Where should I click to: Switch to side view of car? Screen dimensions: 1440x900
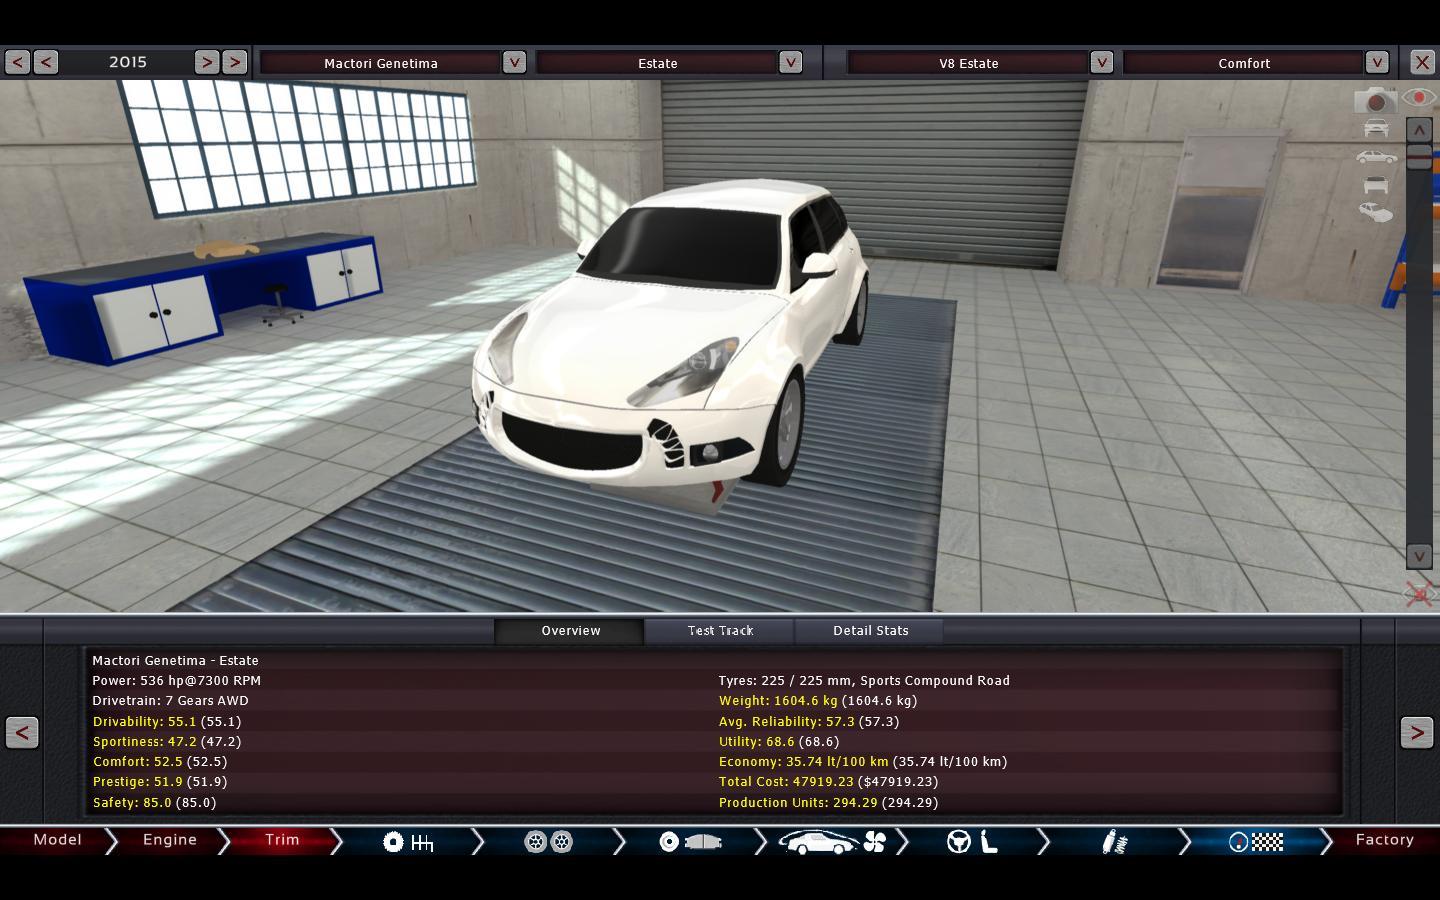click(x=1376, y=157)
